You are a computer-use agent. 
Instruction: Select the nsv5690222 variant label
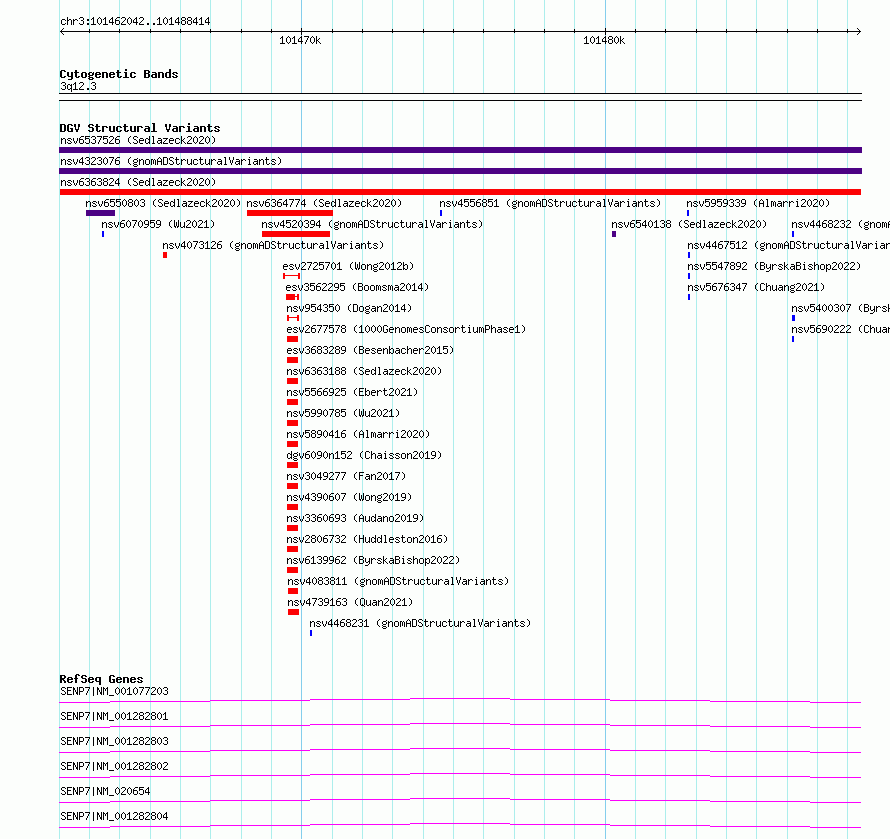click(841, 329)
